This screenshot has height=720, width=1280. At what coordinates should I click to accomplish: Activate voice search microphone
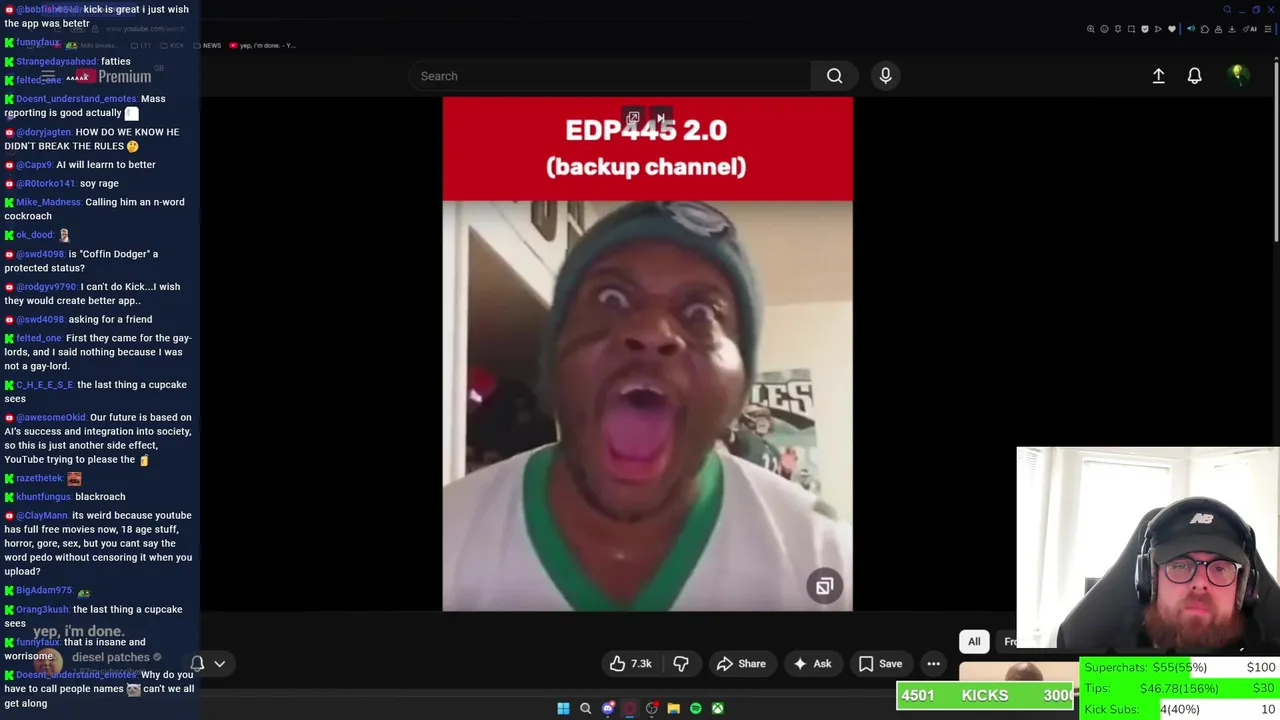click(885, 76)
